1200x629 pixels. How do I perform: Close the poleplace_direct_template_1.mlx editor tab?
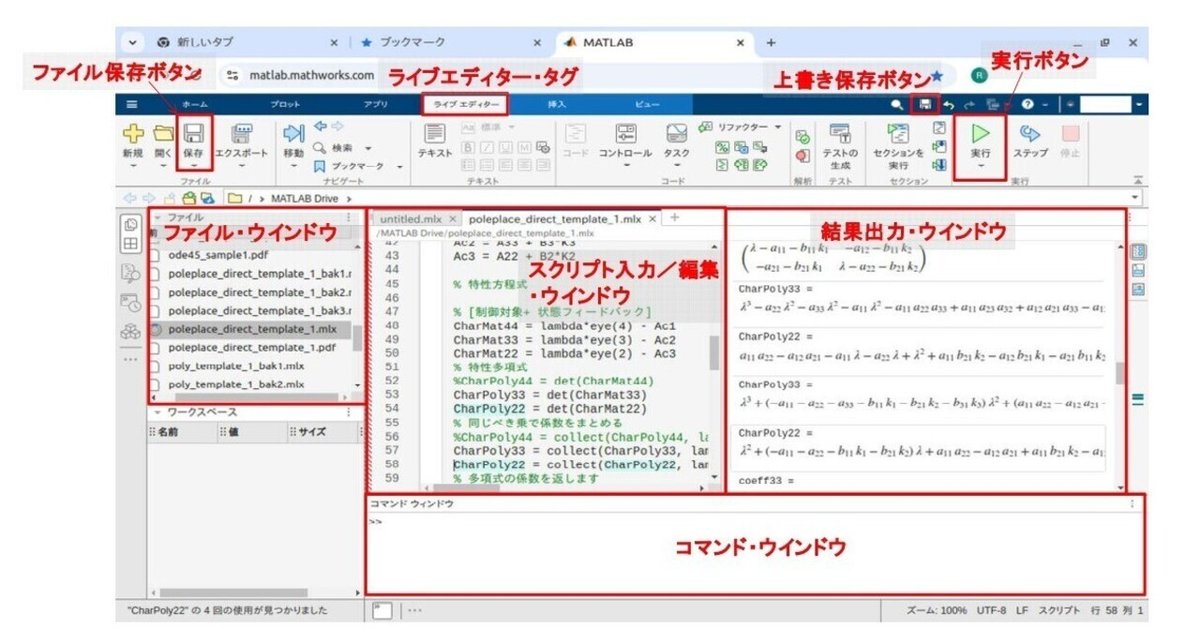point(653,218)
